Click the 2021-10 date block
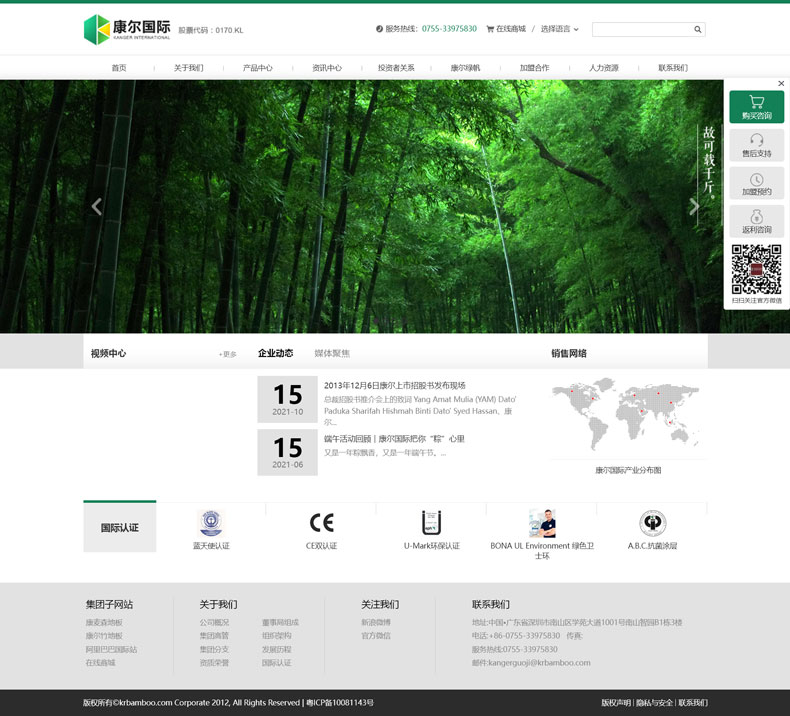Viewport: 790px width, 716px height. pos(288,399)
